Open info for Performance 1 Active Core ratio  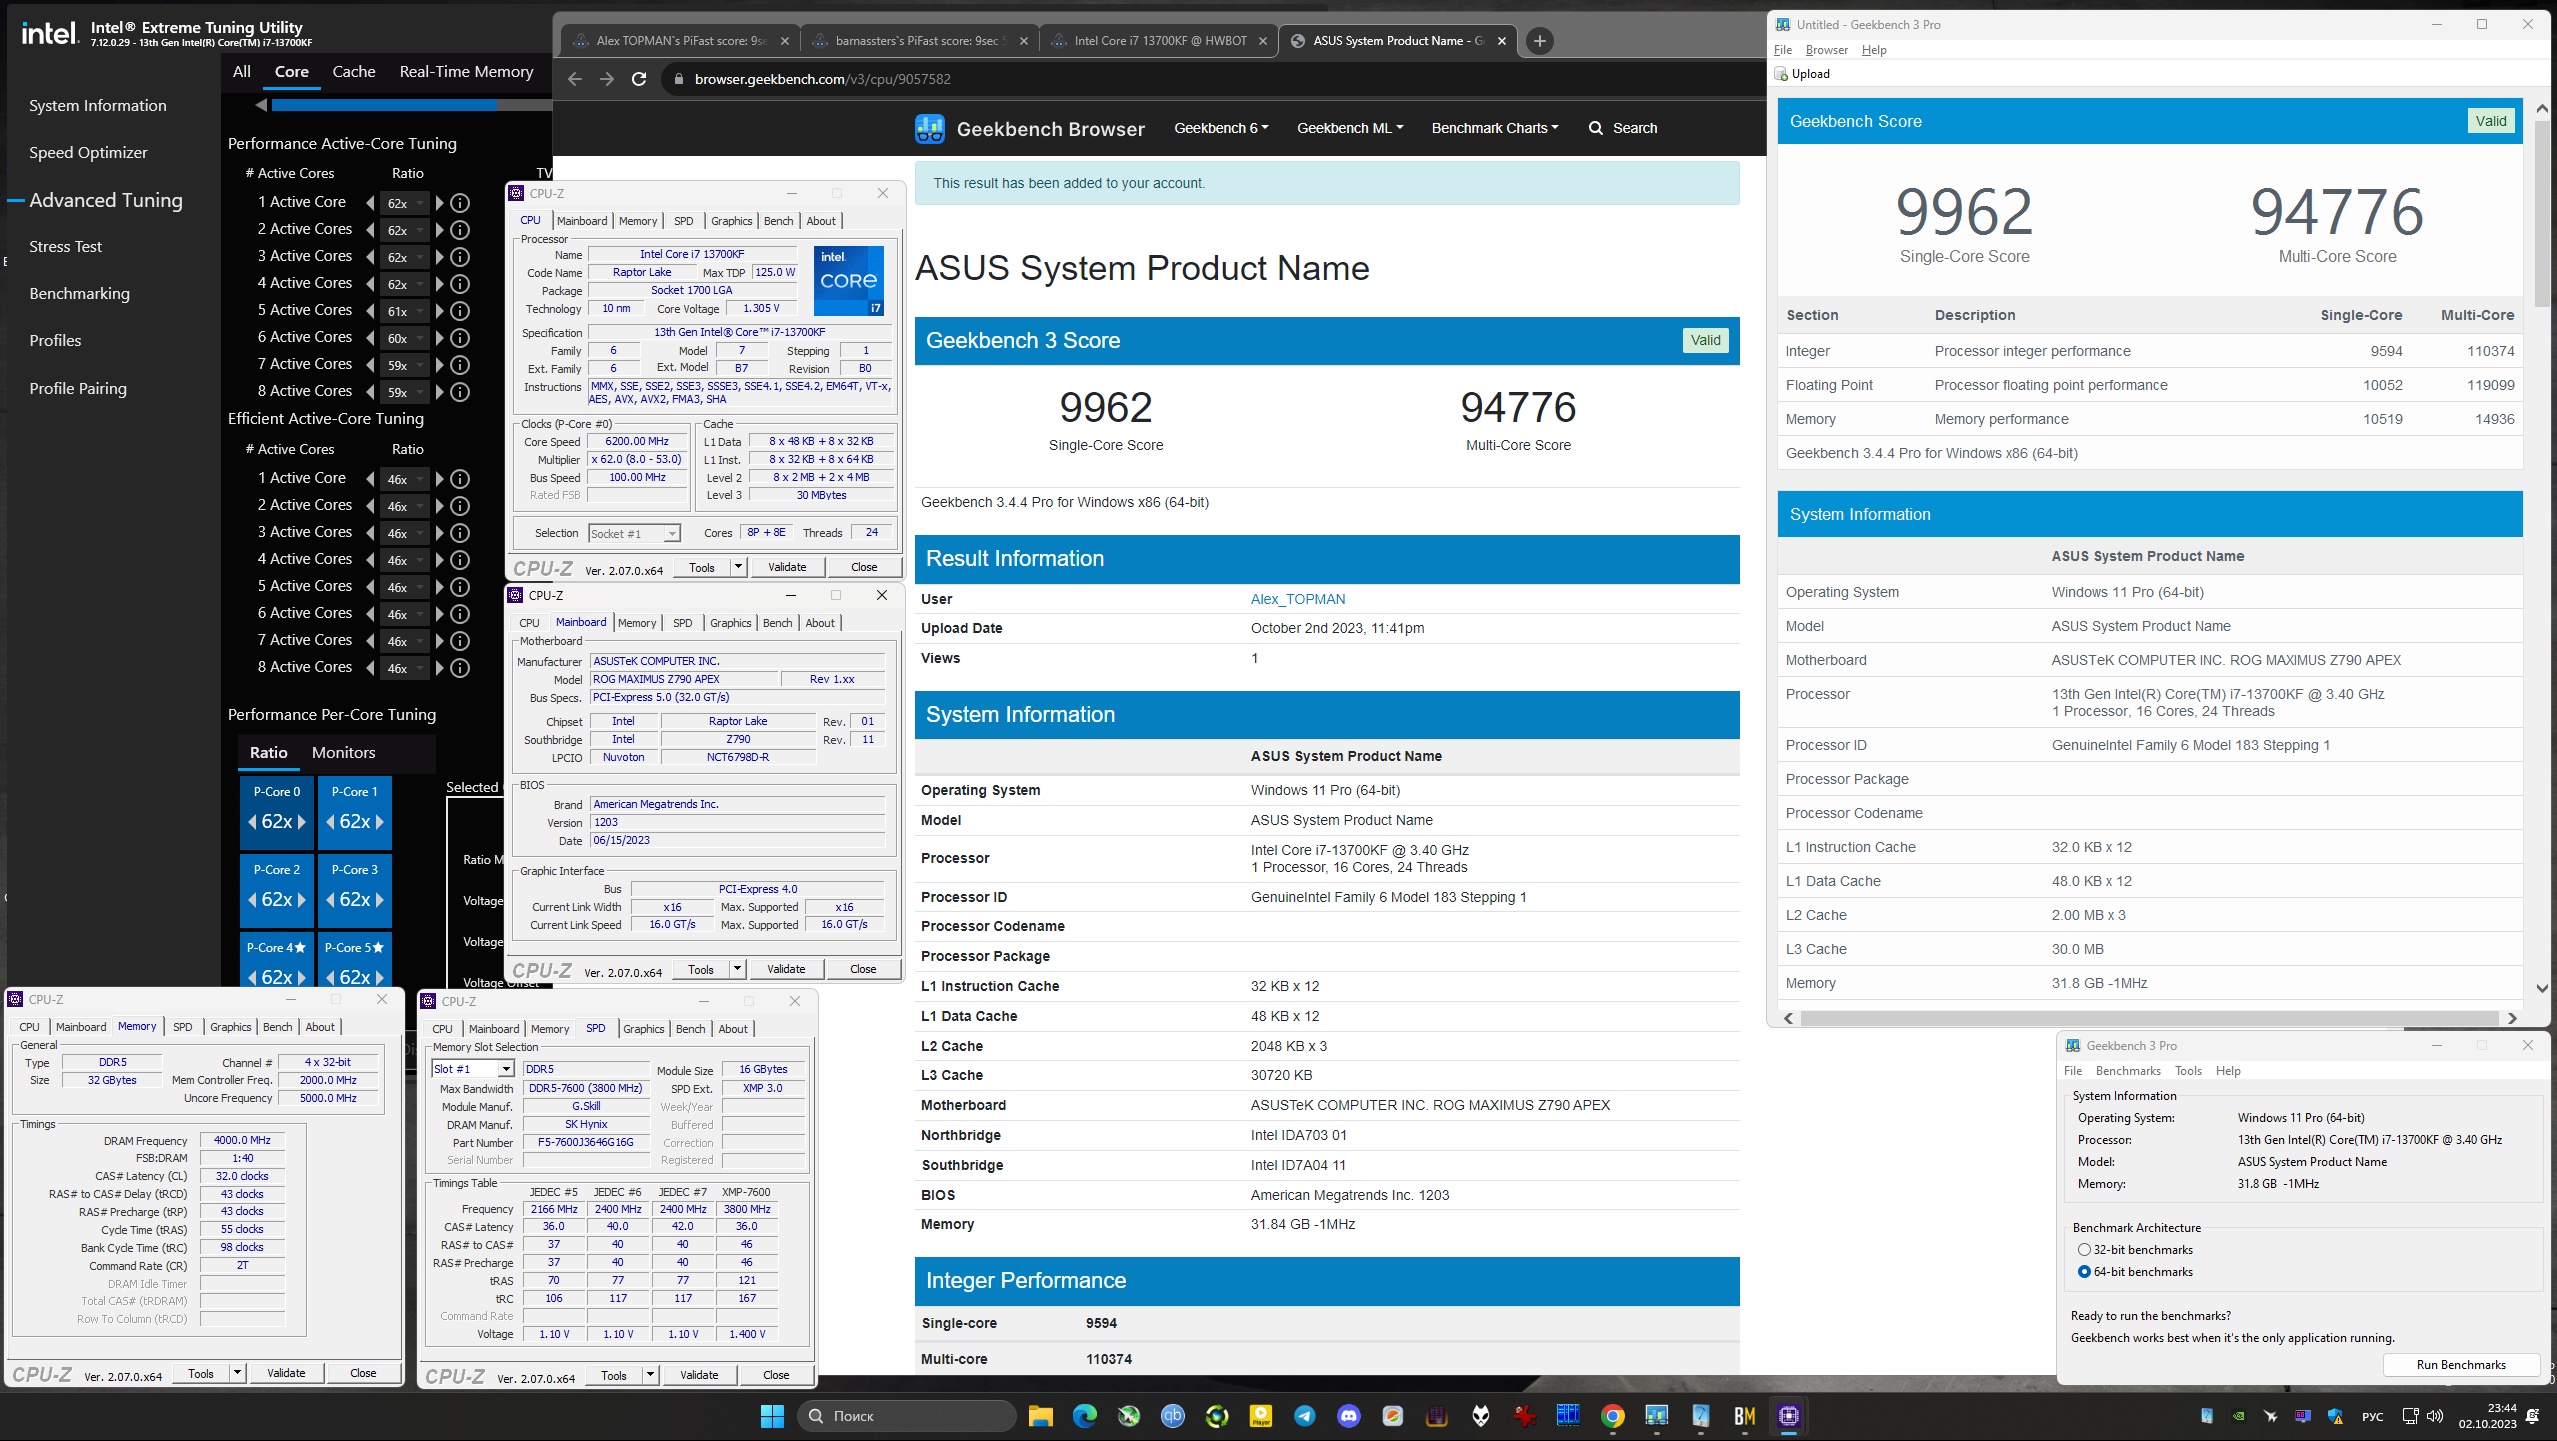pos(460,203)
